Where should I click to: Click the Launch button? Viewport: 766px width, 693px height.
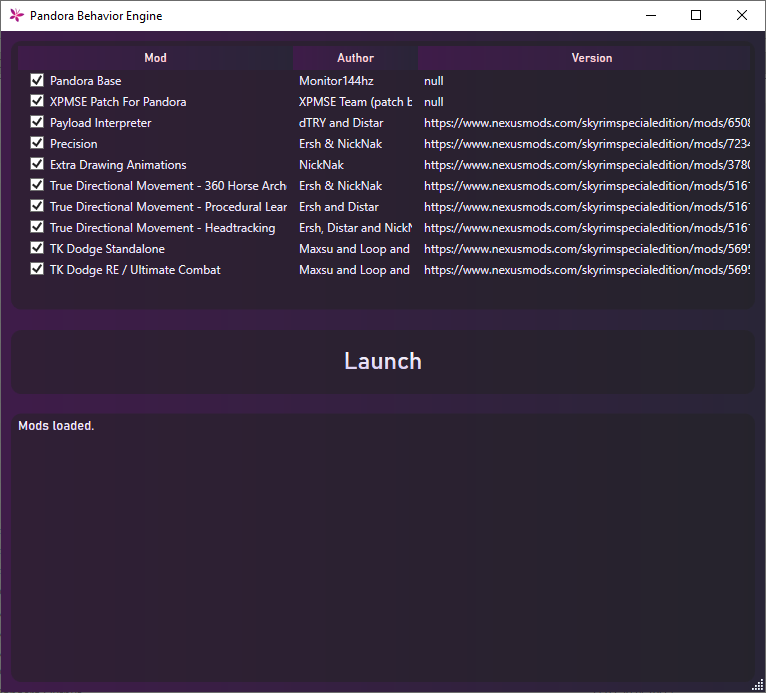click(383, 362)
